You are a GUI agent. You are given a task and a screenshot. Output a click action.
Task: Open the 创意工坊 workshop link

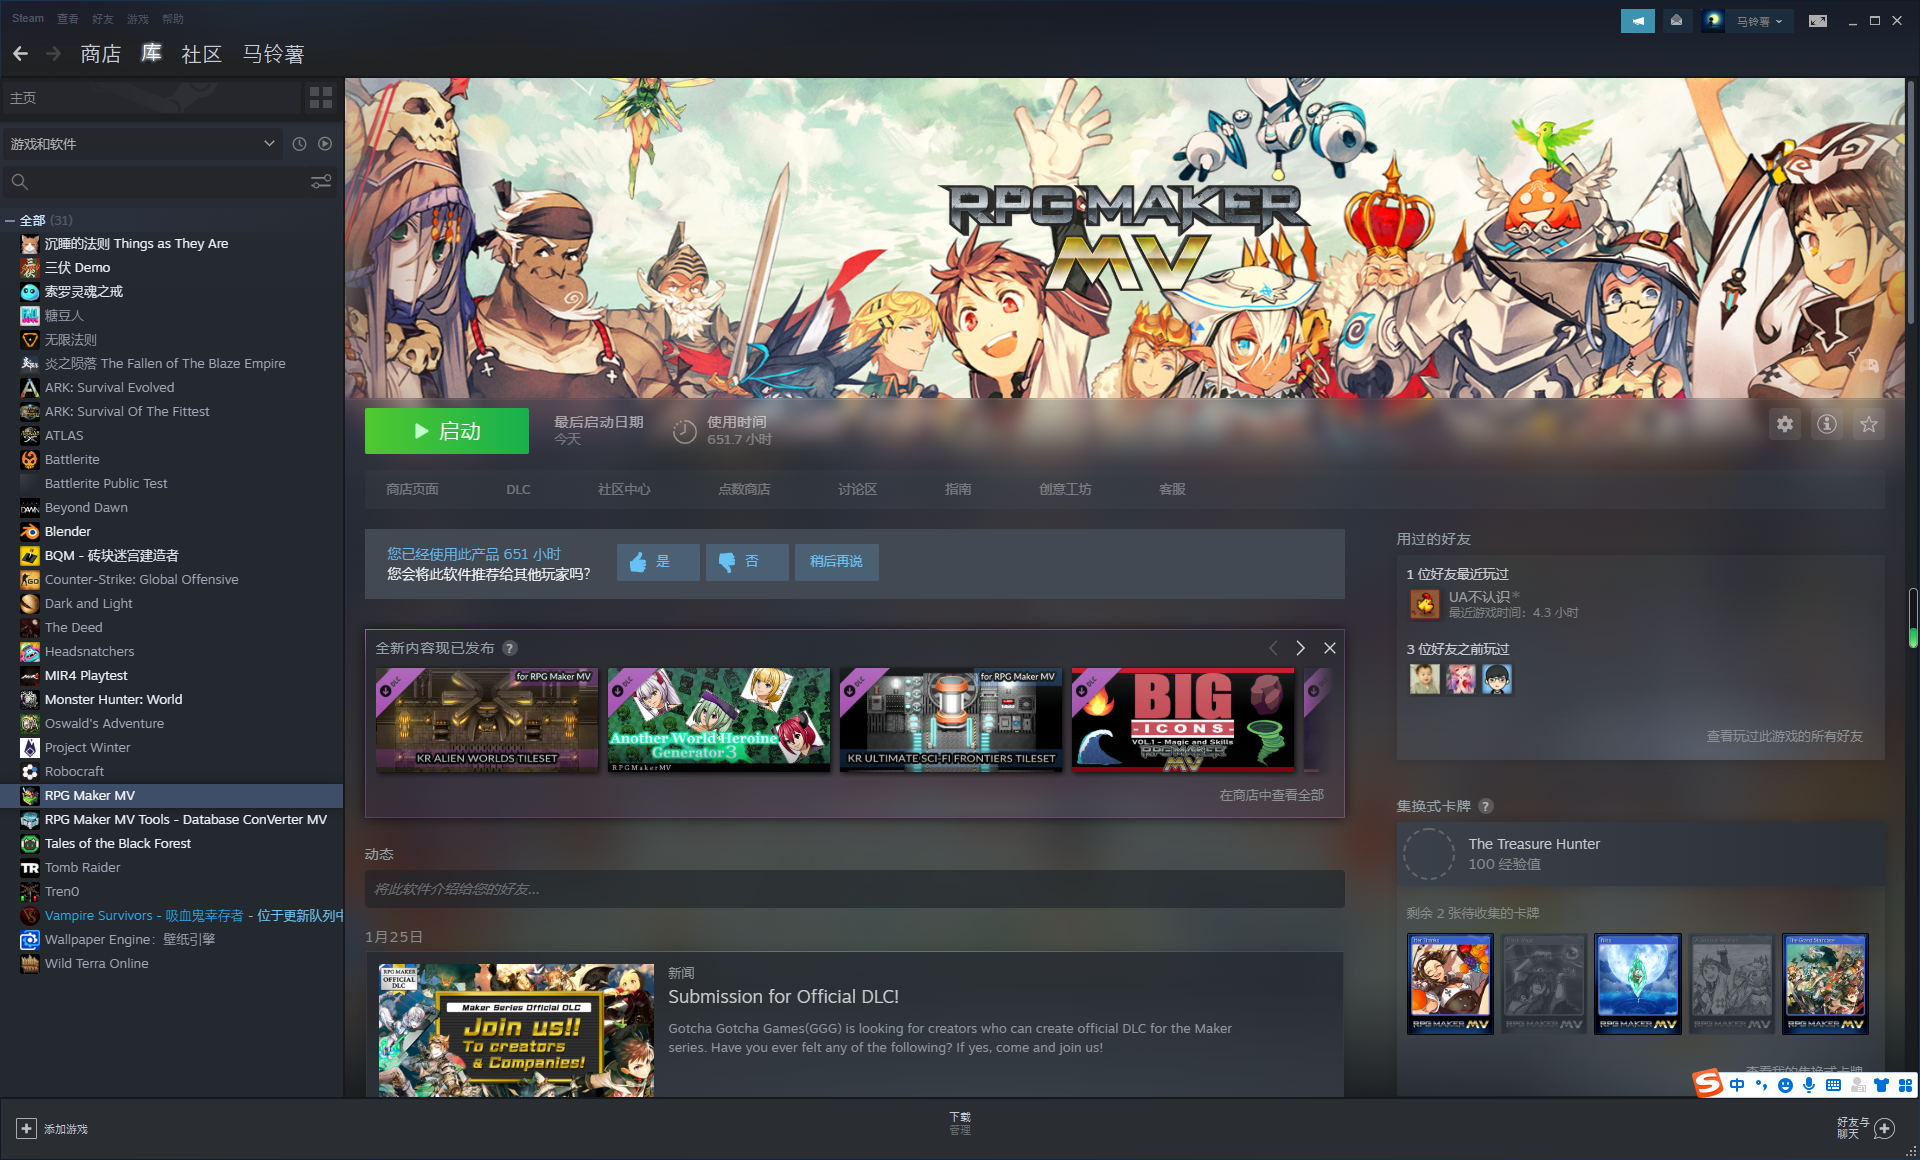click(x=1065, y=490)
